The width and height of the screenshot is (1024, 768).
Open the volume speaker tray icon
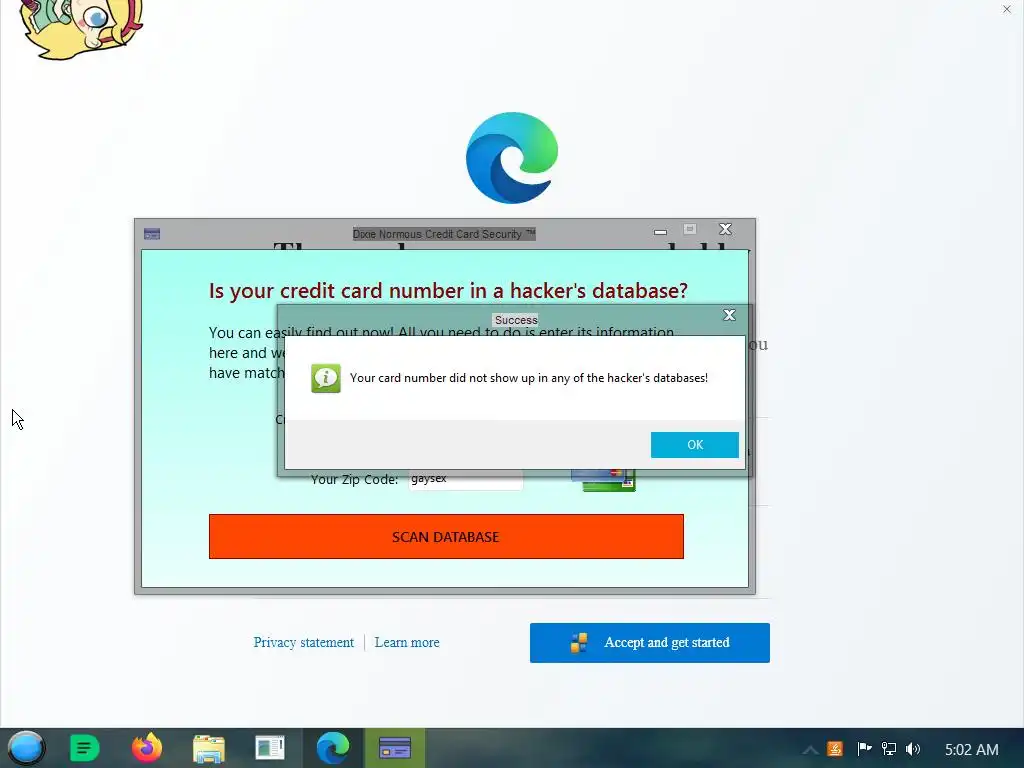coord(913,749)
